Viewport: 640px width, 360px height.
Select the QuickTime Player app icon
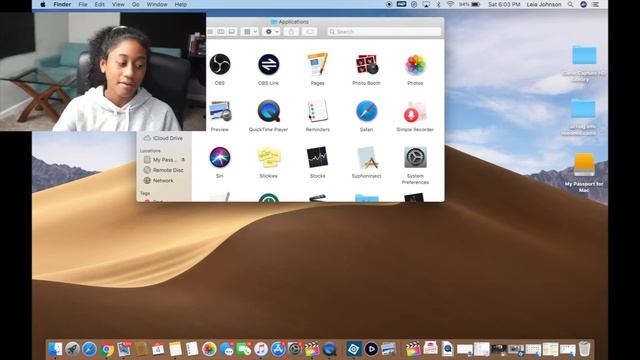[x=269, y=111]
